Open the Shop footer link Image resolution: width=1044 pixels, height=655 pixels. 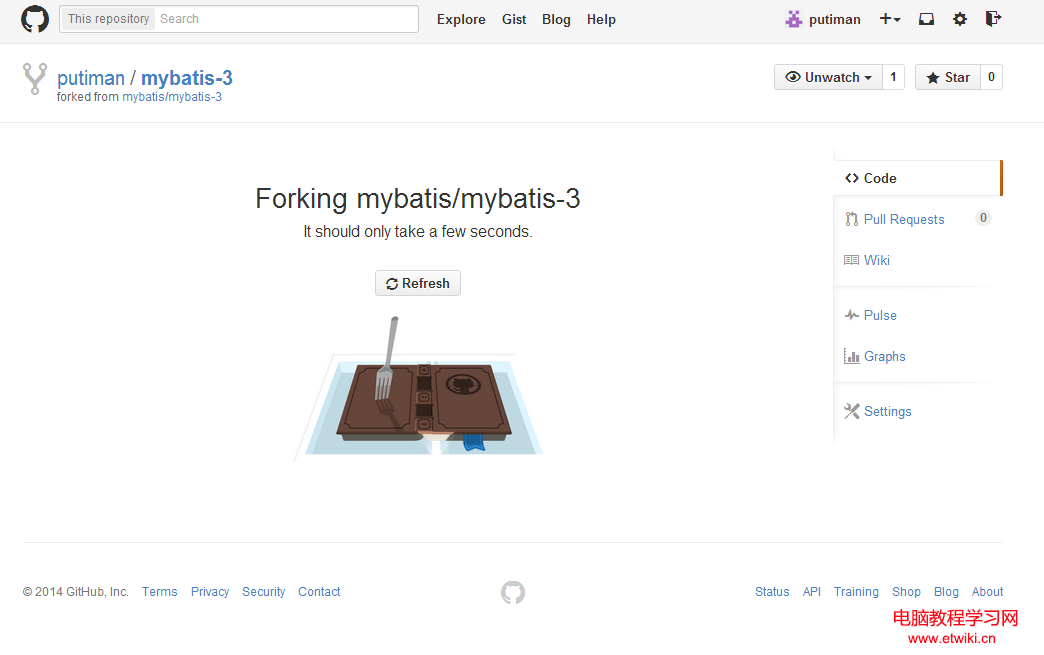[906, 592]
